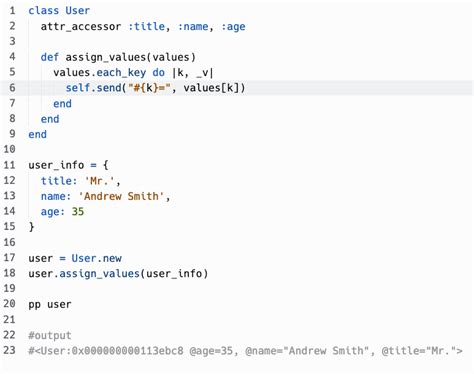Screen dimensions: 474x374
Task: Click User.new on line 17
Action: pyautogui.click(x=97, y=258)
